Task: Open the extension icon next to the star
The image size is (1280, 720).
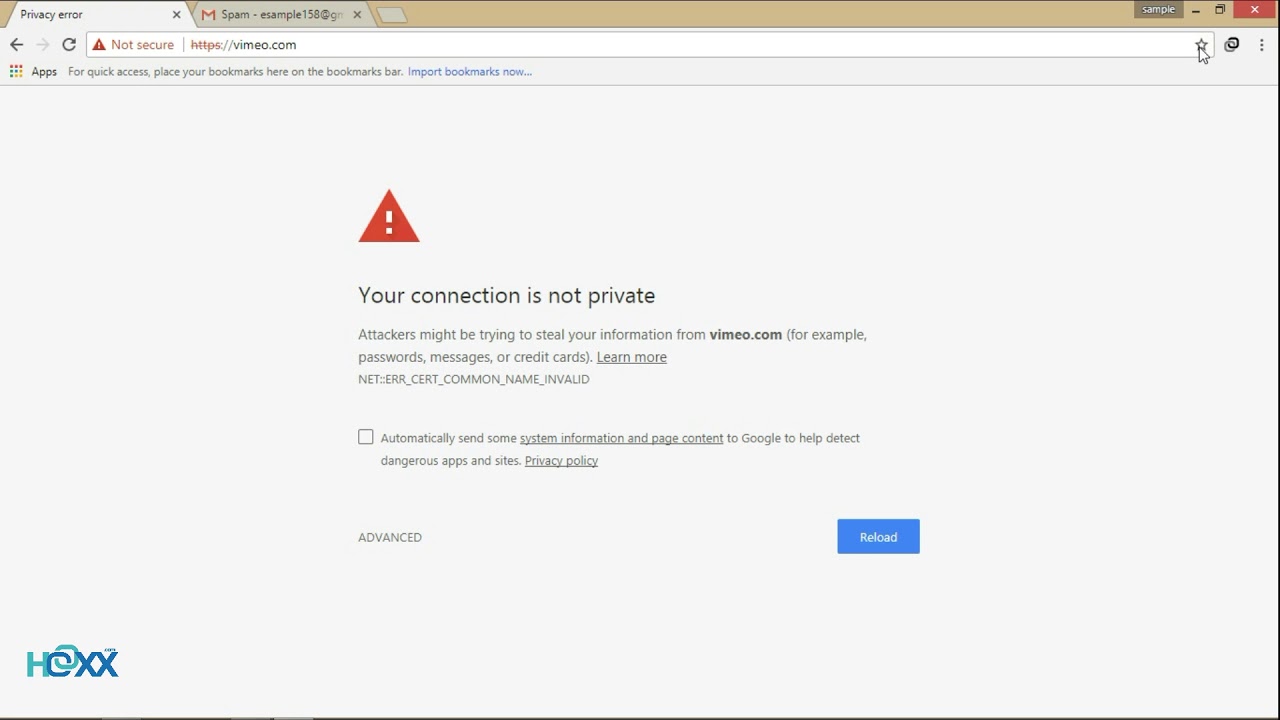Action: 1232,44
